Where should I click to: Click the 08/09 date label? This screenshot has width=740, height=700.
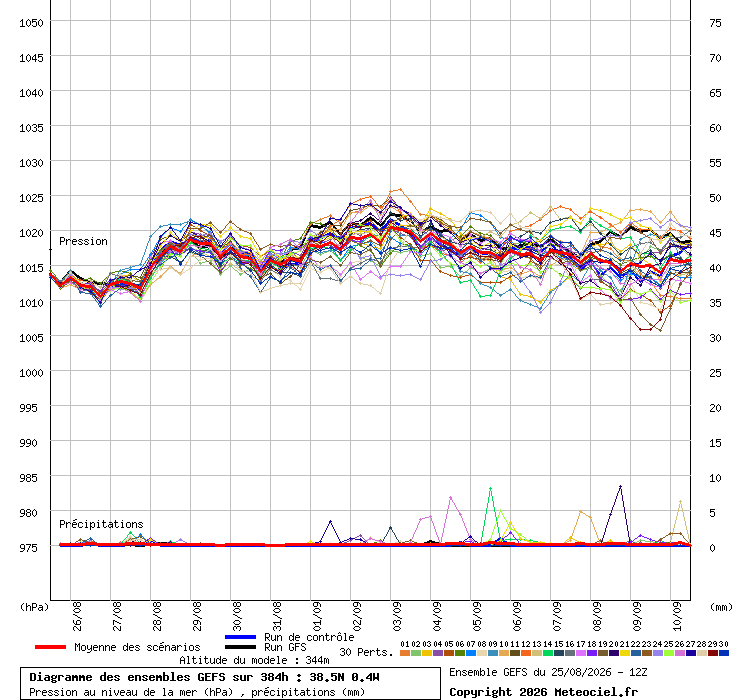[x=597, y=616]
